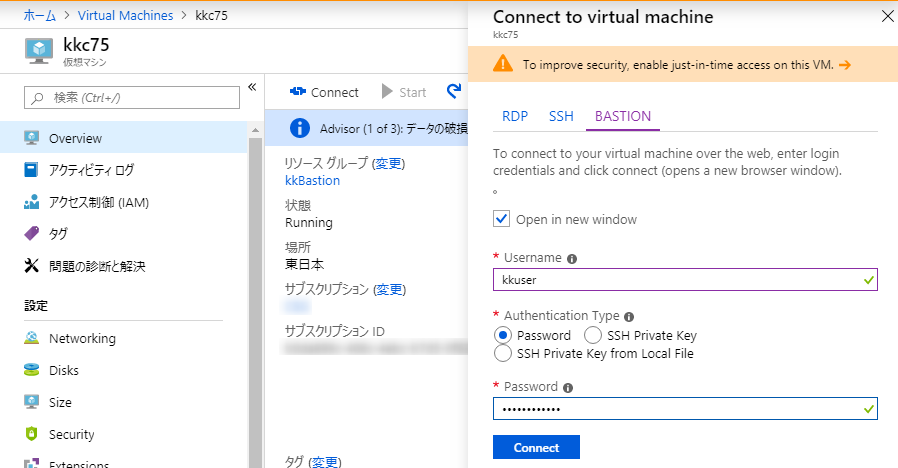Click the kkc75 virtual machine icon
The width and height of the screenshot is (898, 468).
[39, 50]
